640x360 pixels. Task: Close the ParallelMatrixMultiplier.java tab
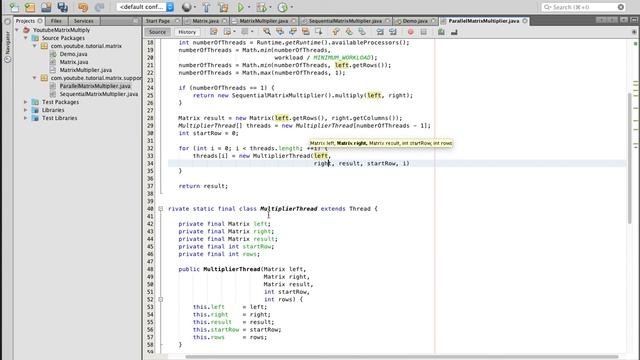click(525, 21)
